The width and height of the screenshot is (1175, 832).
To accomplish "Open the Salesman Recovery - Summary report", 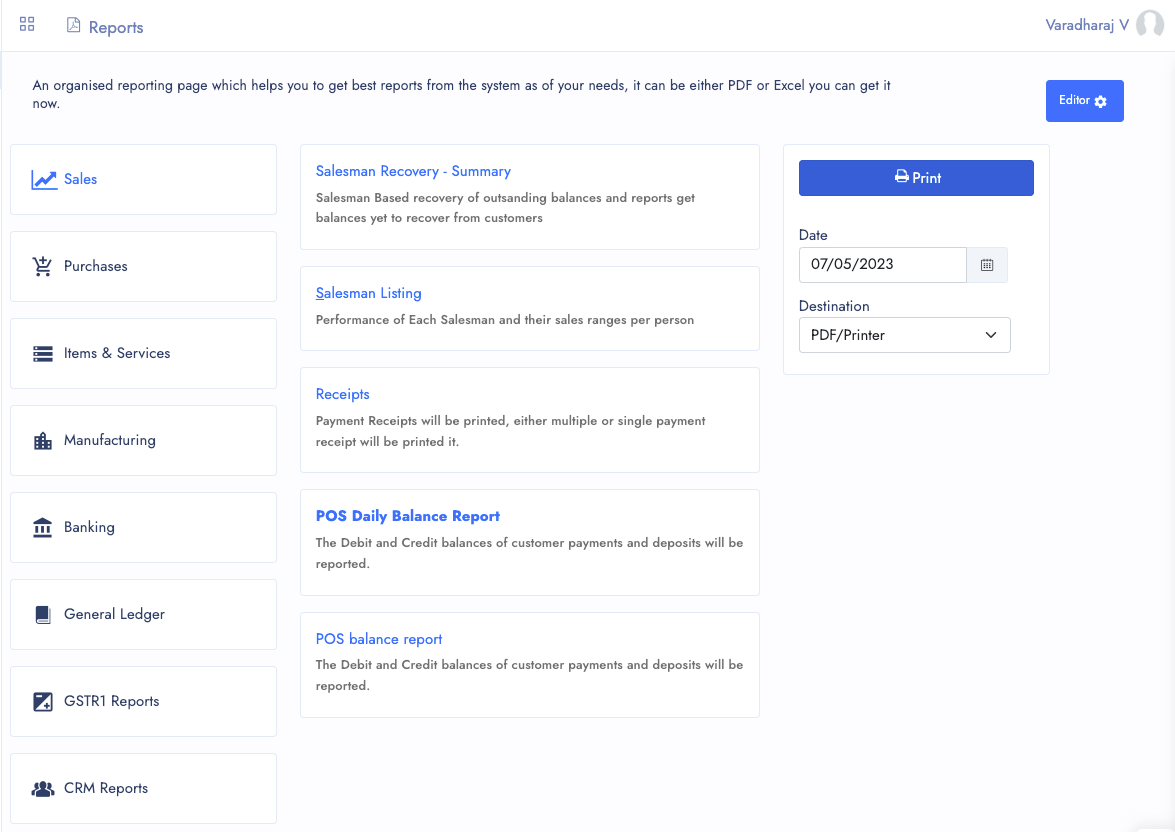I will pos(413,171).
